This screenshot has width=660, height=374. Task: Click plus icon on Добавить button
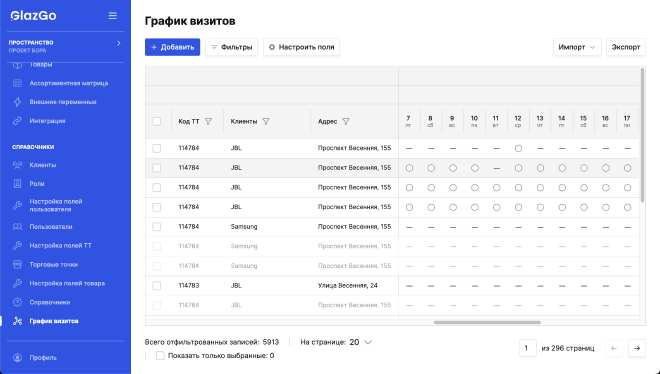click(154, 47)
